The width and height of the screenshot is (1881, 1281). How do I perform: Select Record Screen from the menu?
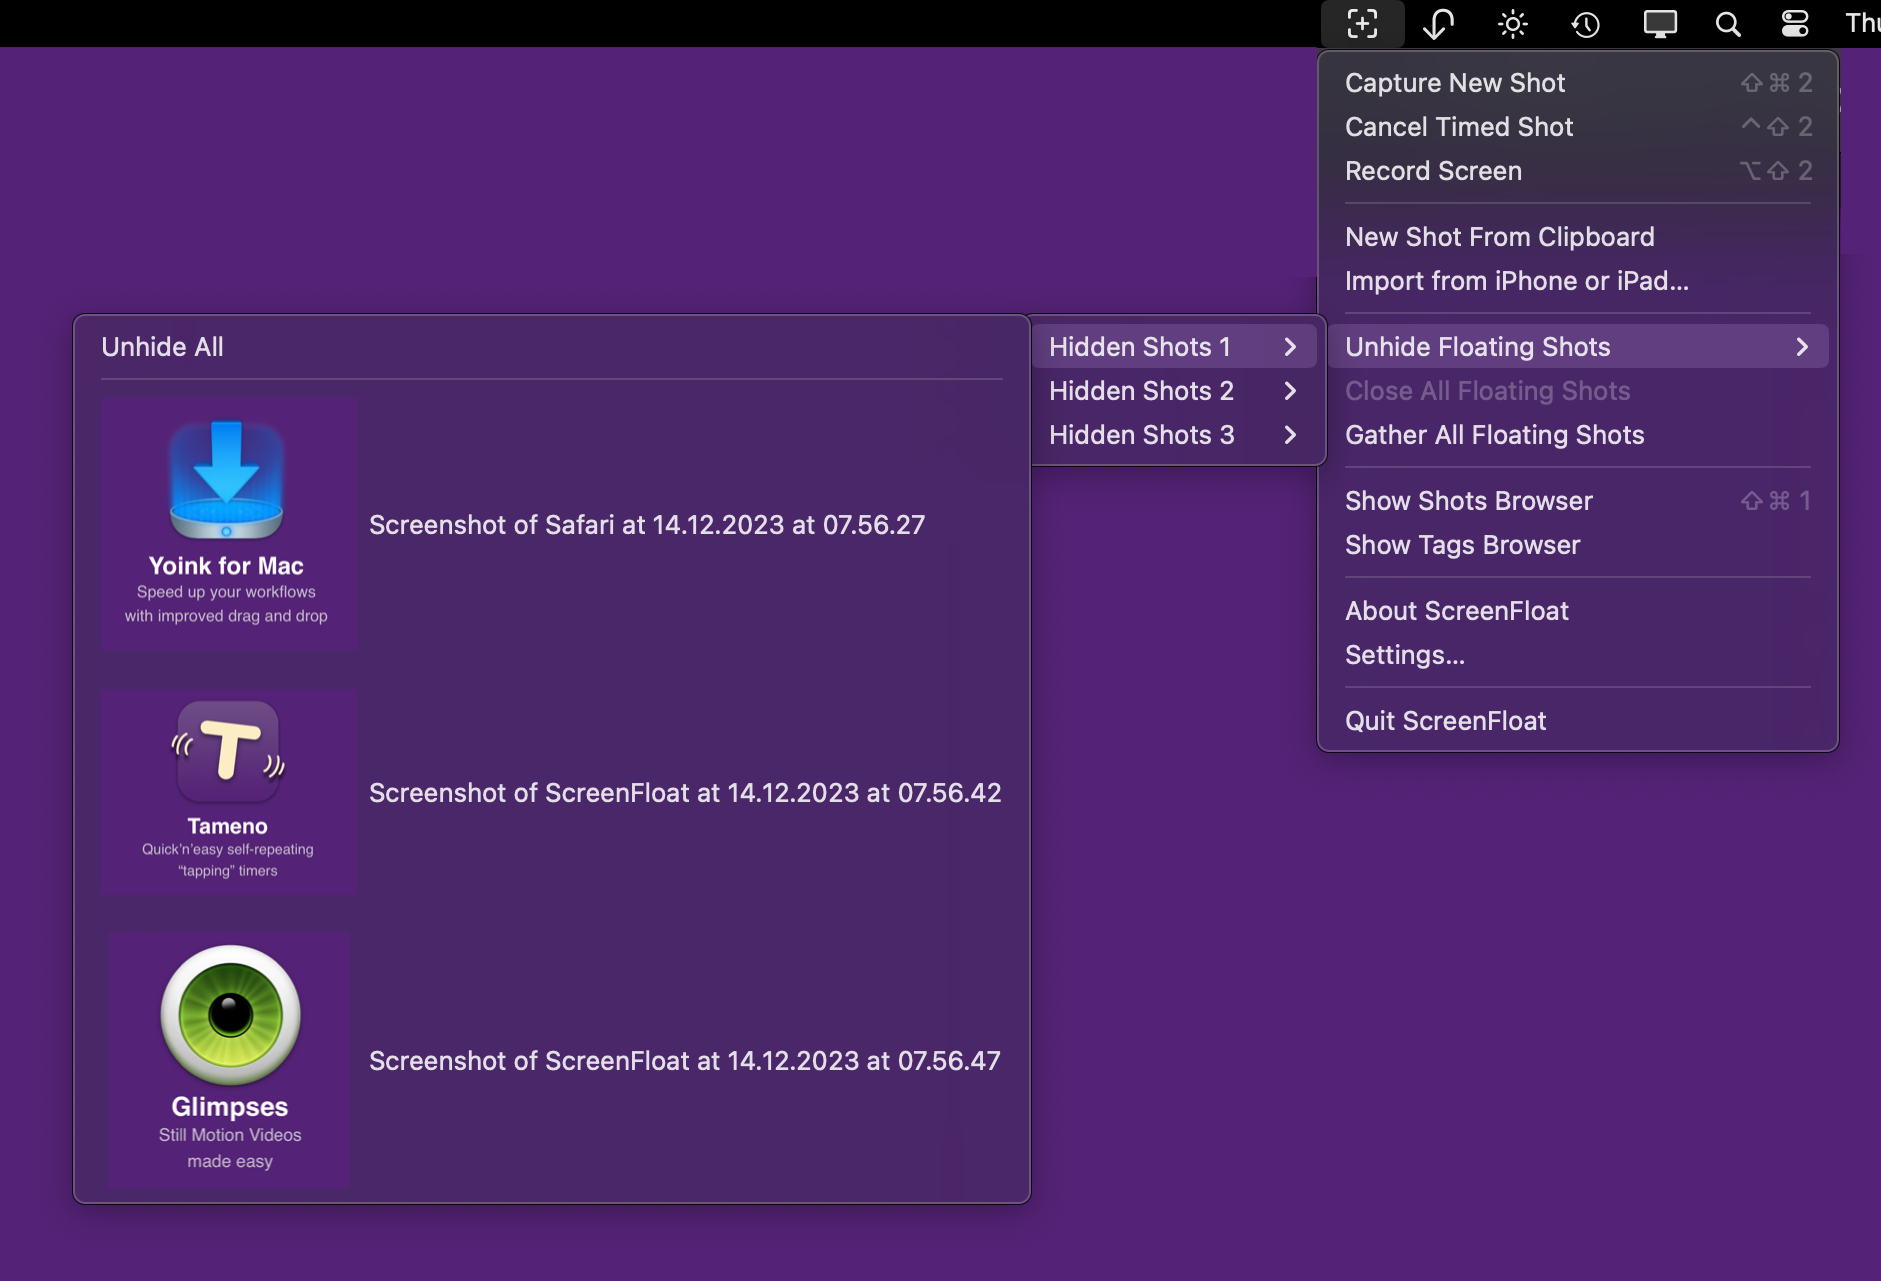click(x=1433, y=171)
